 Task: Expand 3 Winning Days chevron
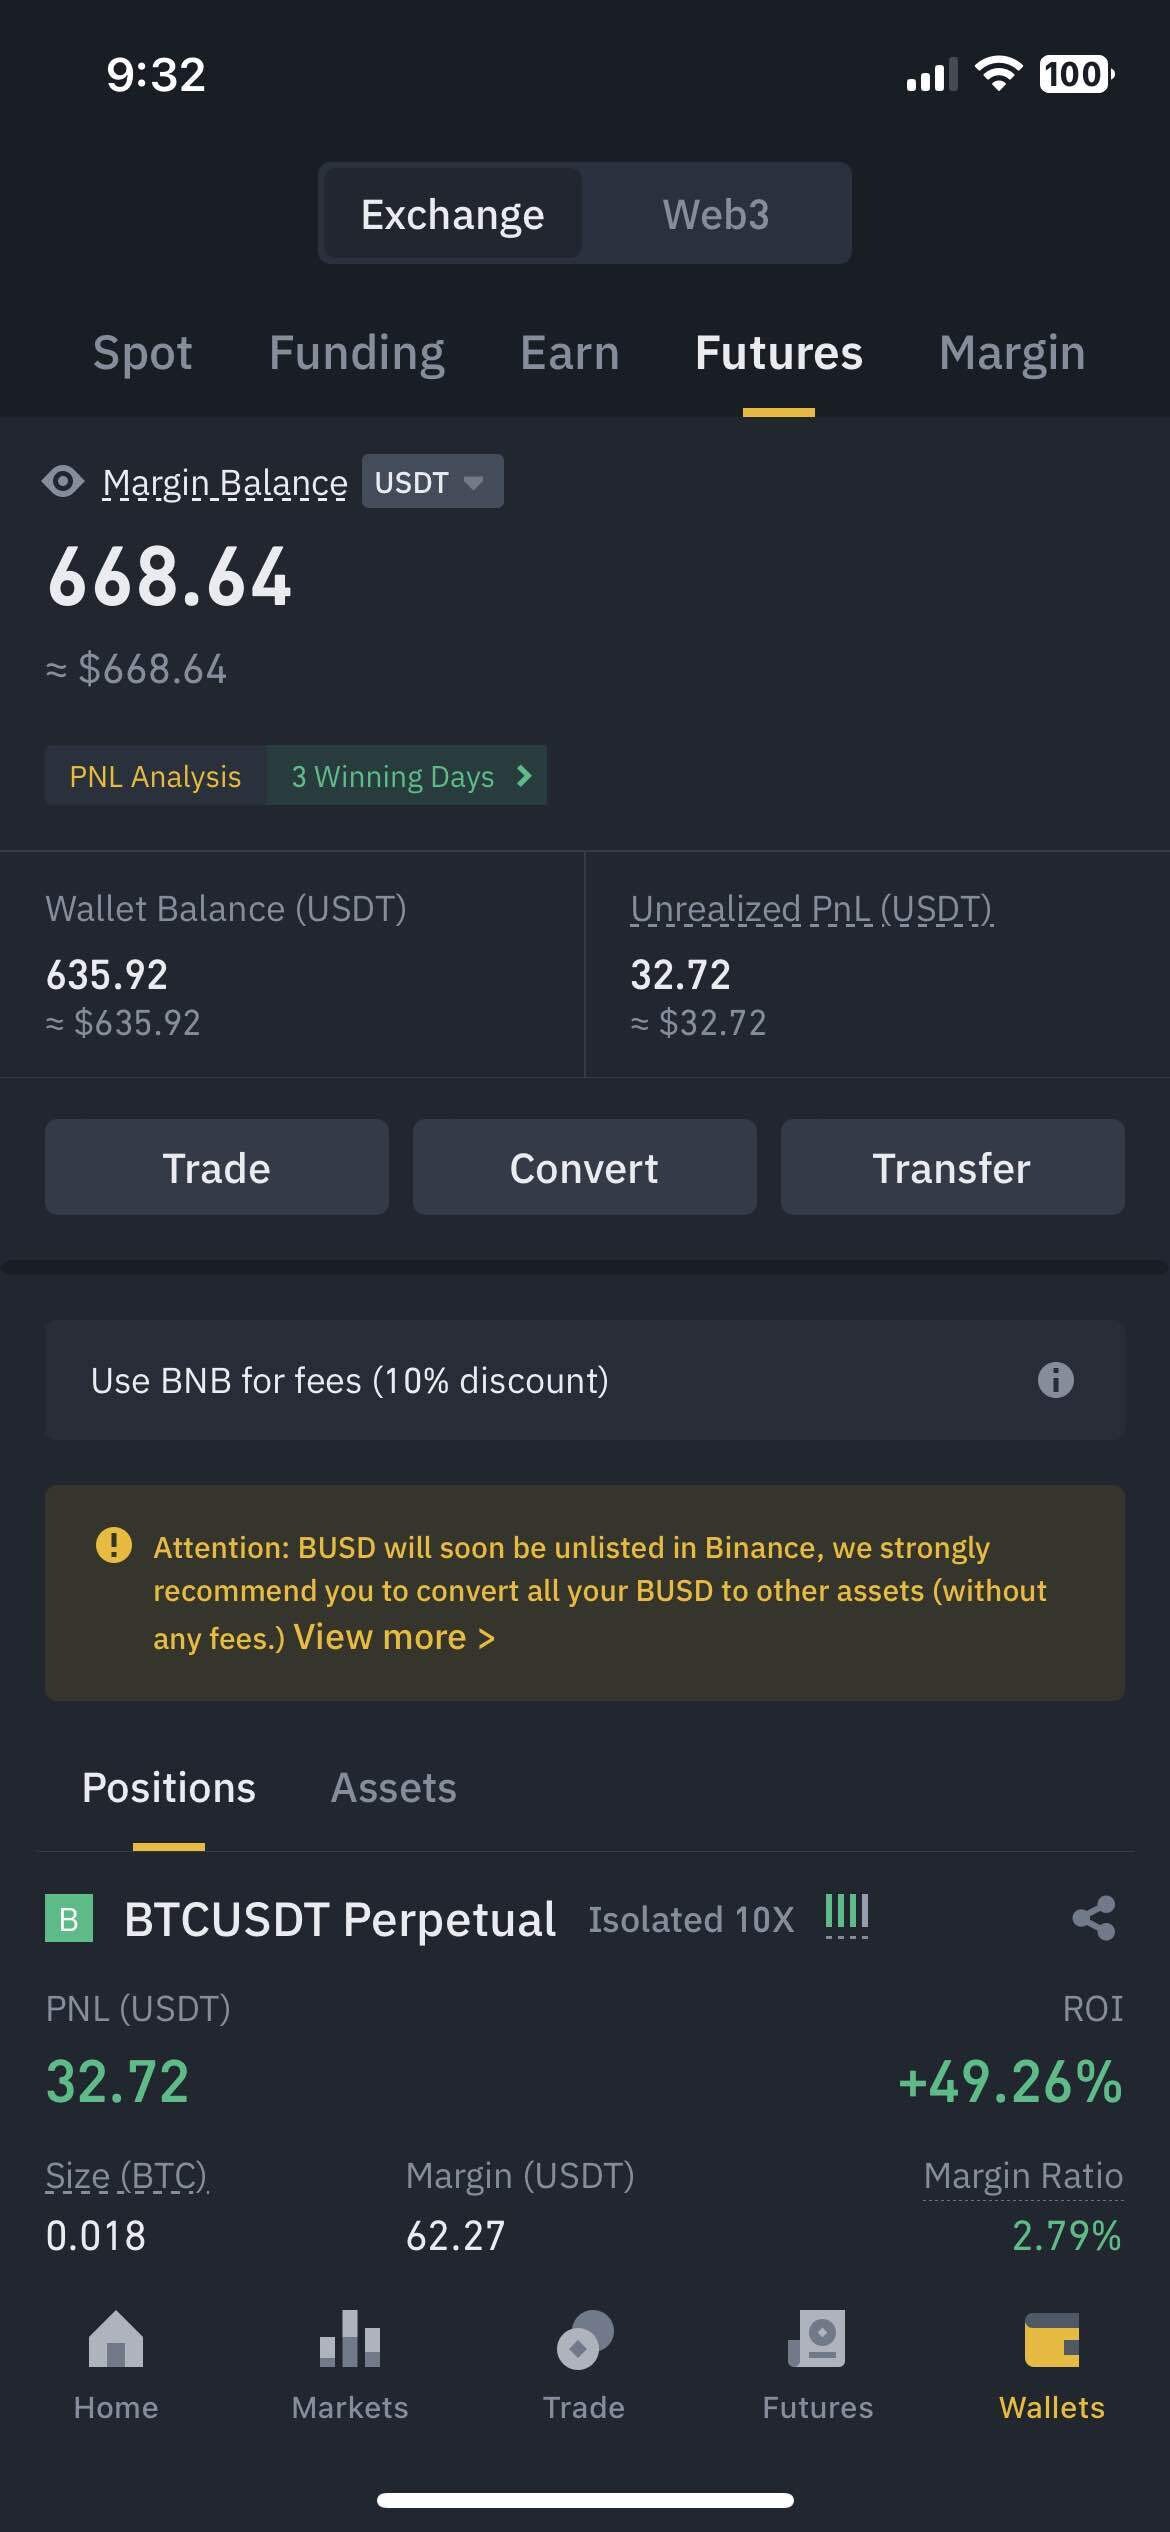(523, 776)
